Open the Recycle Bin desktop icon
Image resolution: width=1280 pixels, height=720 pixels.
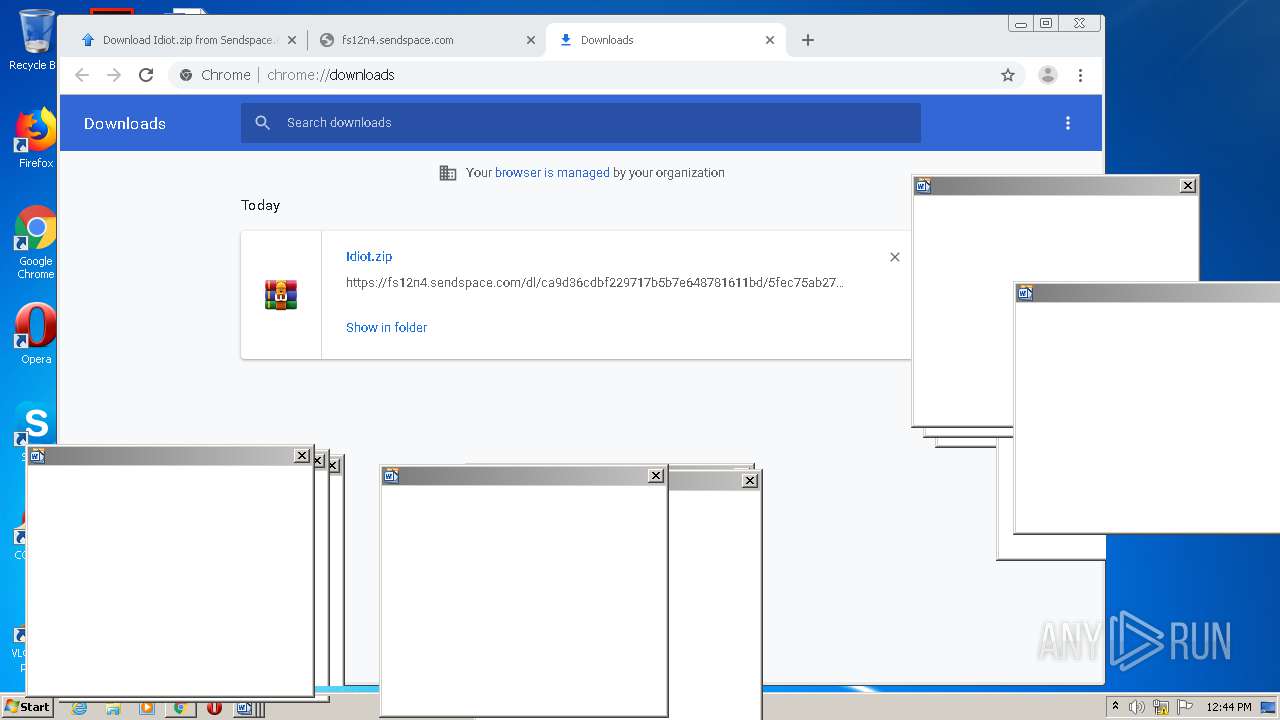[x=36, y=40]
